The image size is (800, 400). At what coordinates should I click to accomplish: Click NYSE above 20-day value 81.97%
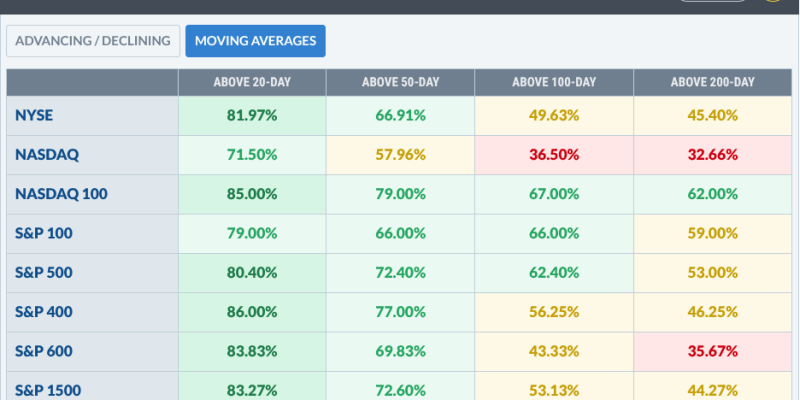pos(252,116)
